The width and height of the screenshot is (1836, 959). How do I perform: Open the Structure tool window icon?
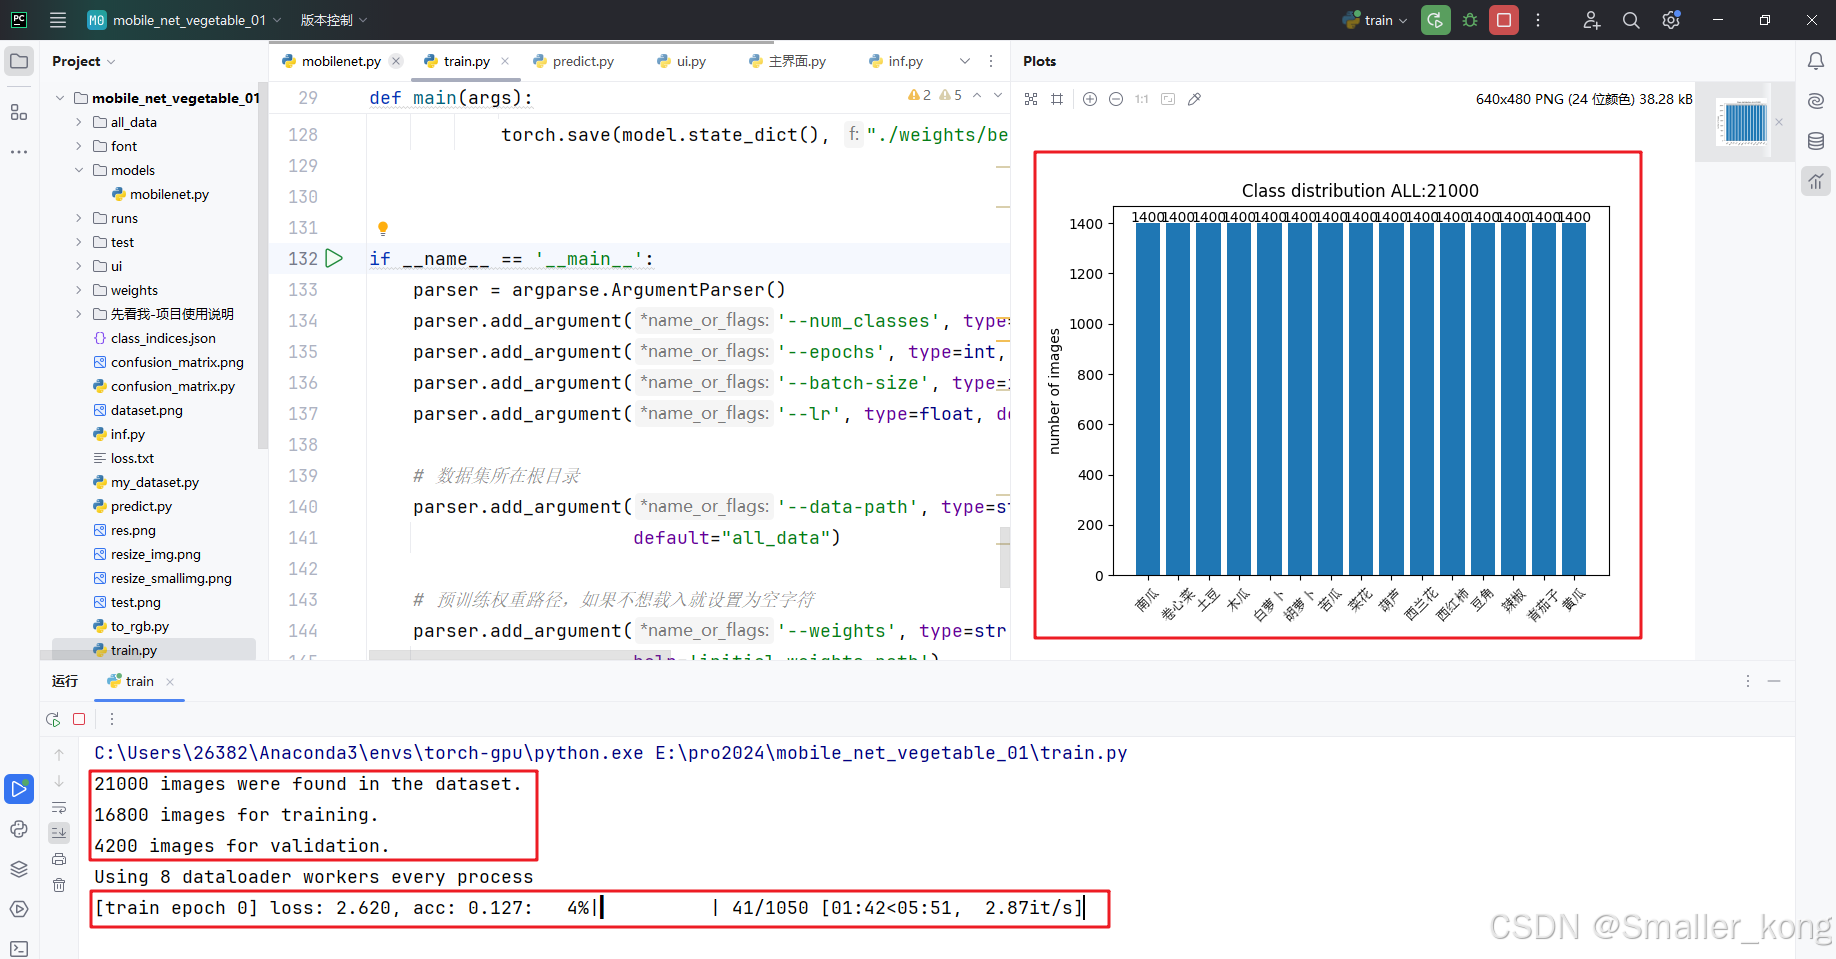[19, 112]
